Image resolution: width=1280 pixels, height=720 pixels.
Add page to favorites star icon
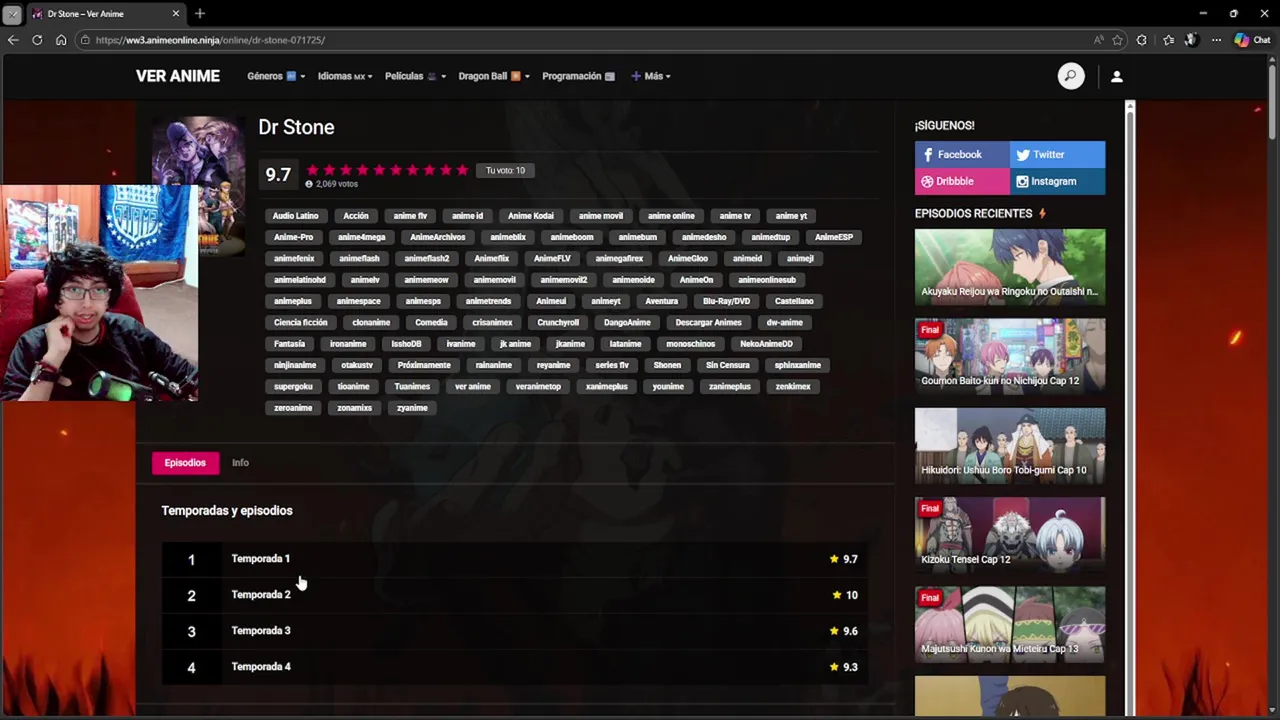tap(1117, 40)
